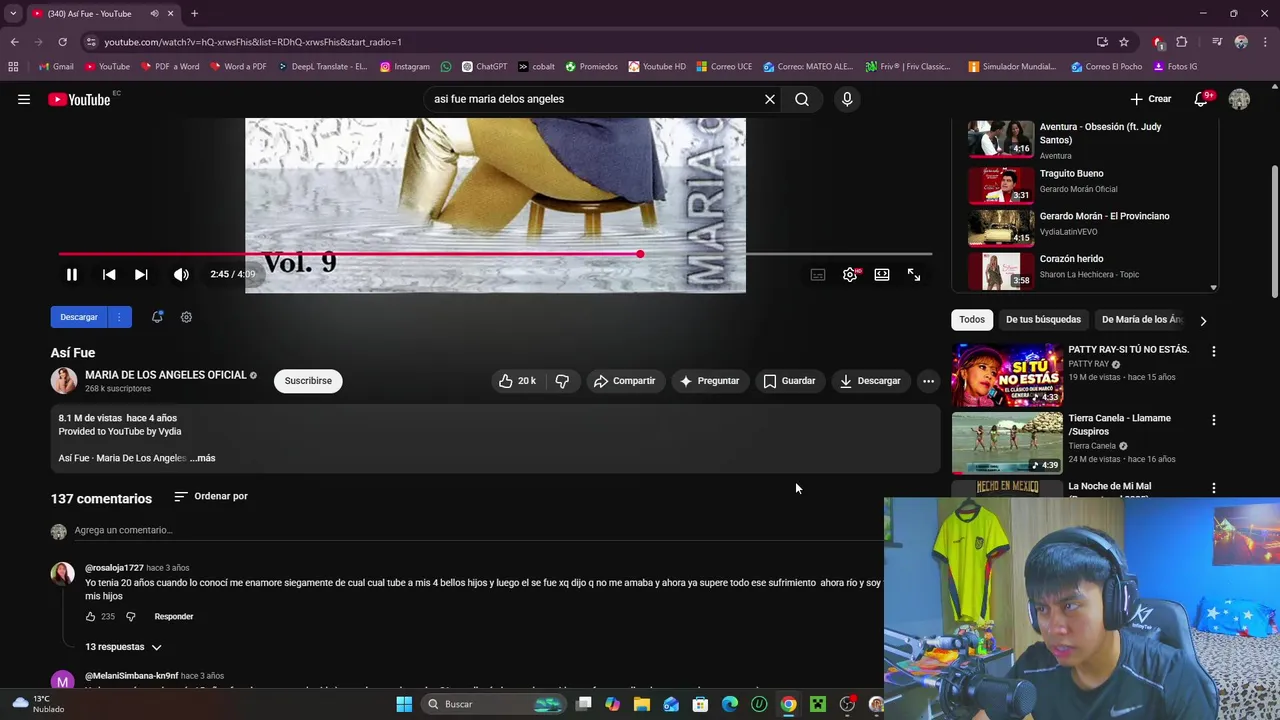
Task: Select the De María de los Án chip
Action: coord(1142,320)
